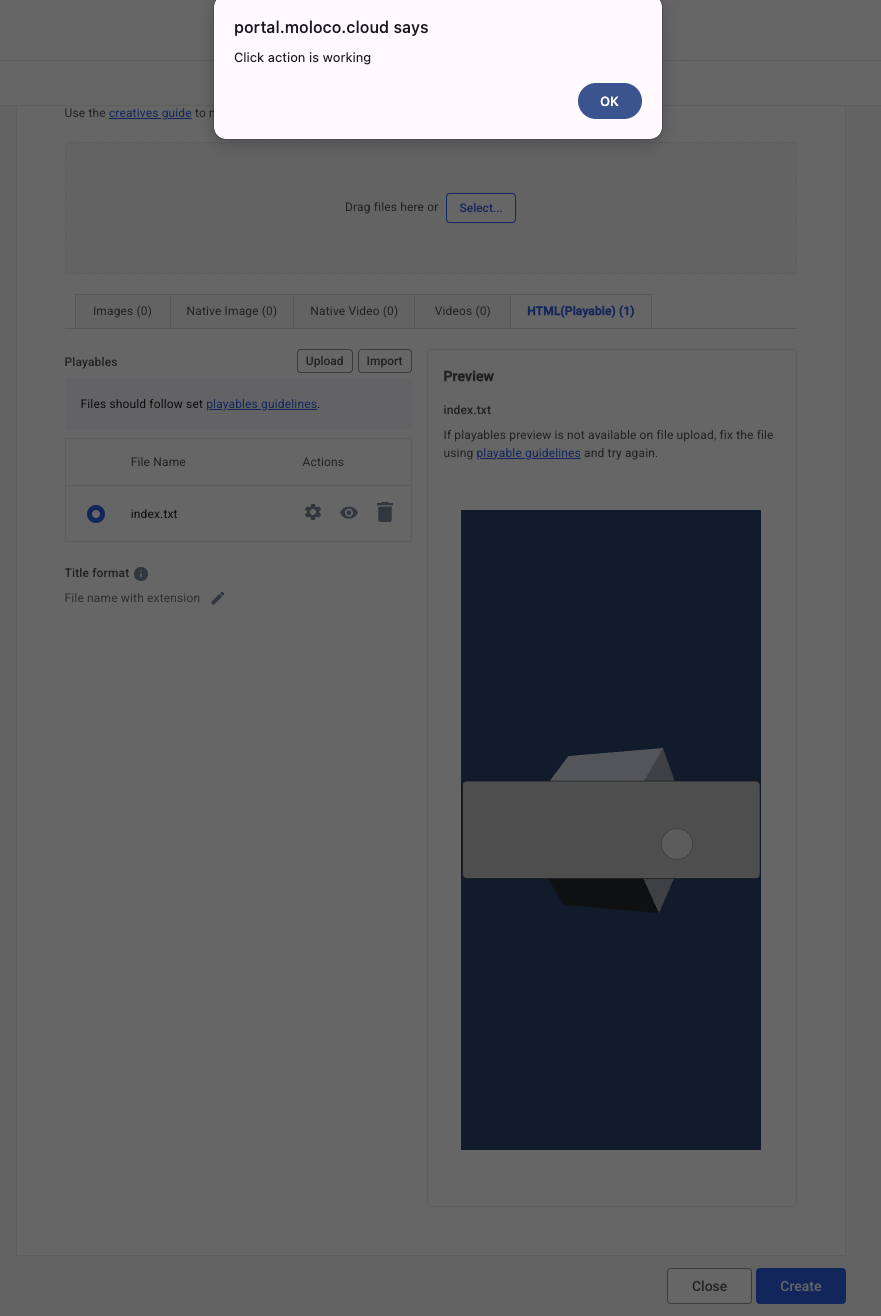
Task: Switch to the Native Video (0) tab
Action: tap(354, 311)
